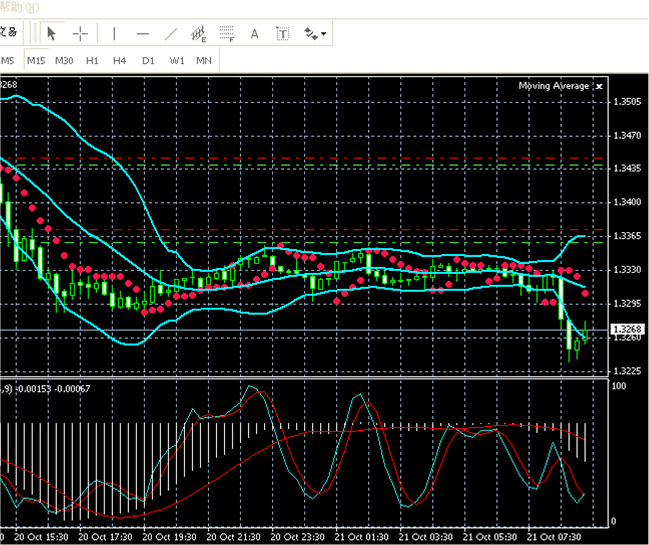Viewport: 649px width, 545px height.
Task: Click the Moving Average label text
Action: point(554,86)
